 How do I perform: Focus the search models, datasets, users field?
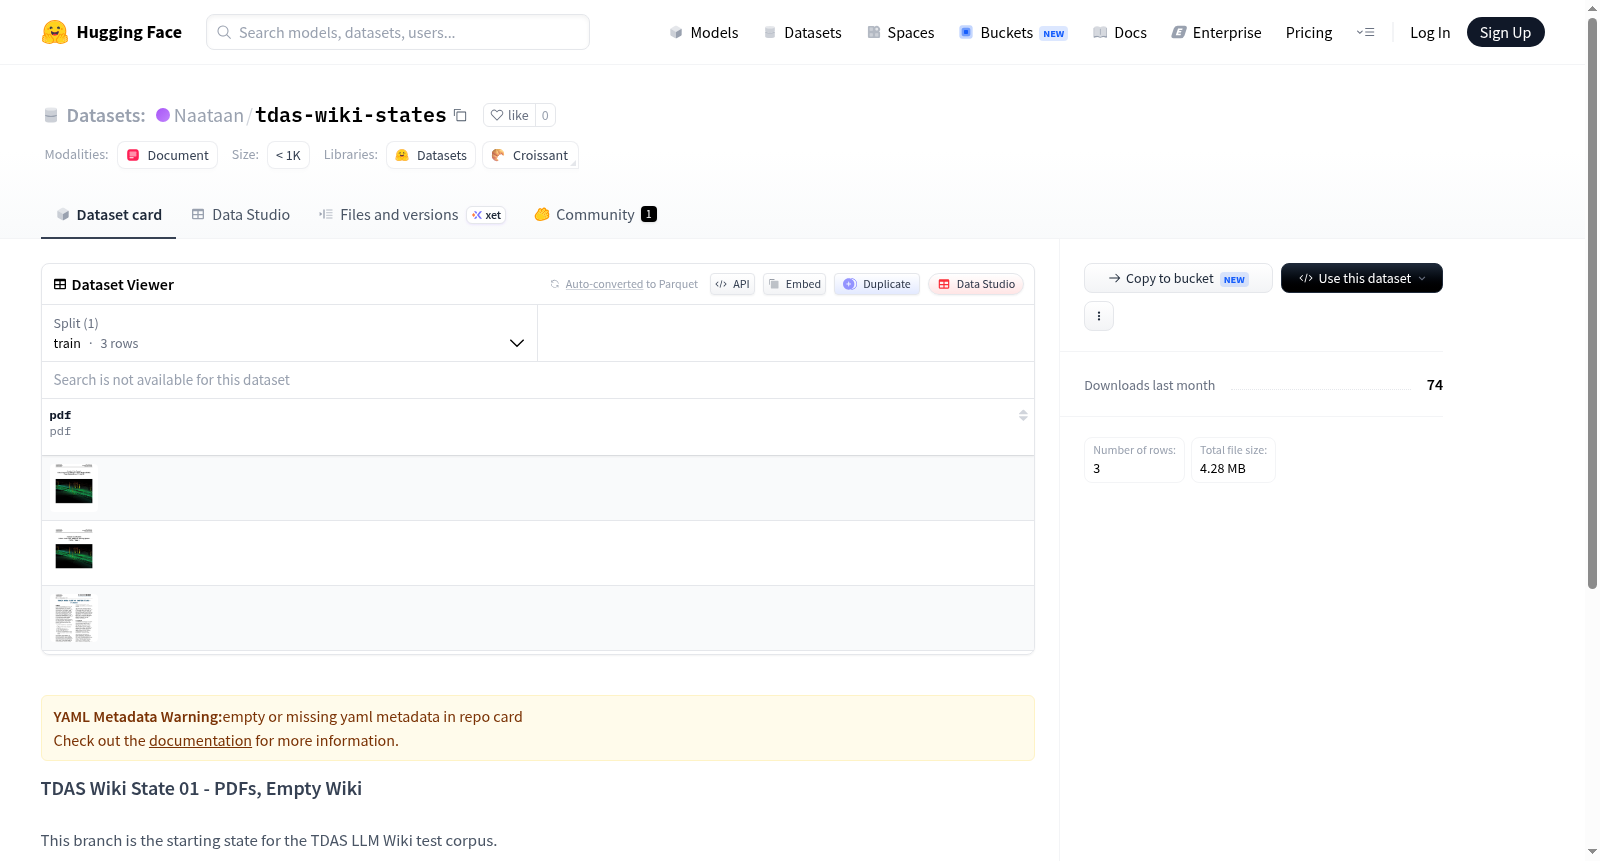[398, 32]
